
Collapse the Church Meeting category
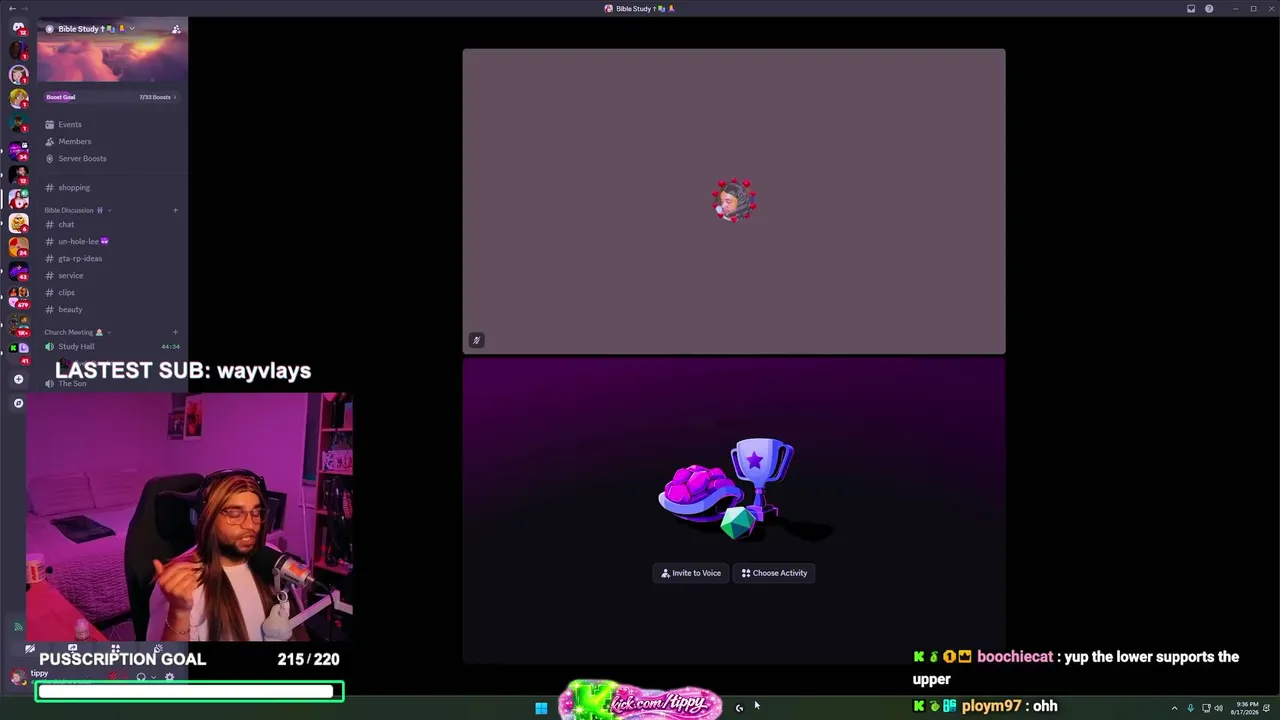pos(109,332)
